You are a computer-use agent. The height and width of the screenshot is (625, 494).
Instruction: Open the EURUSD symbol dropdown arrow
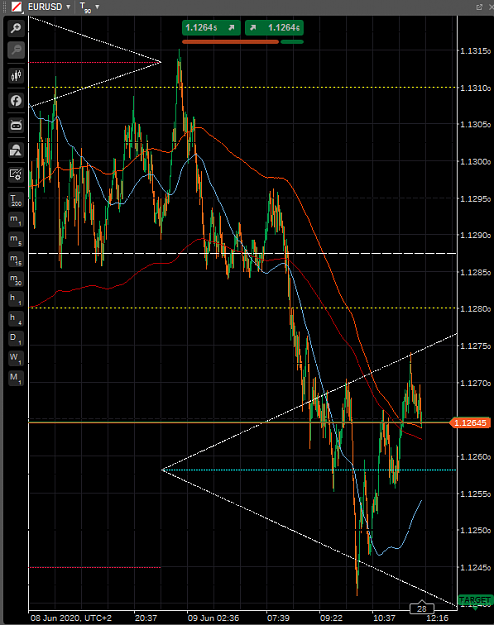[68, 7]
